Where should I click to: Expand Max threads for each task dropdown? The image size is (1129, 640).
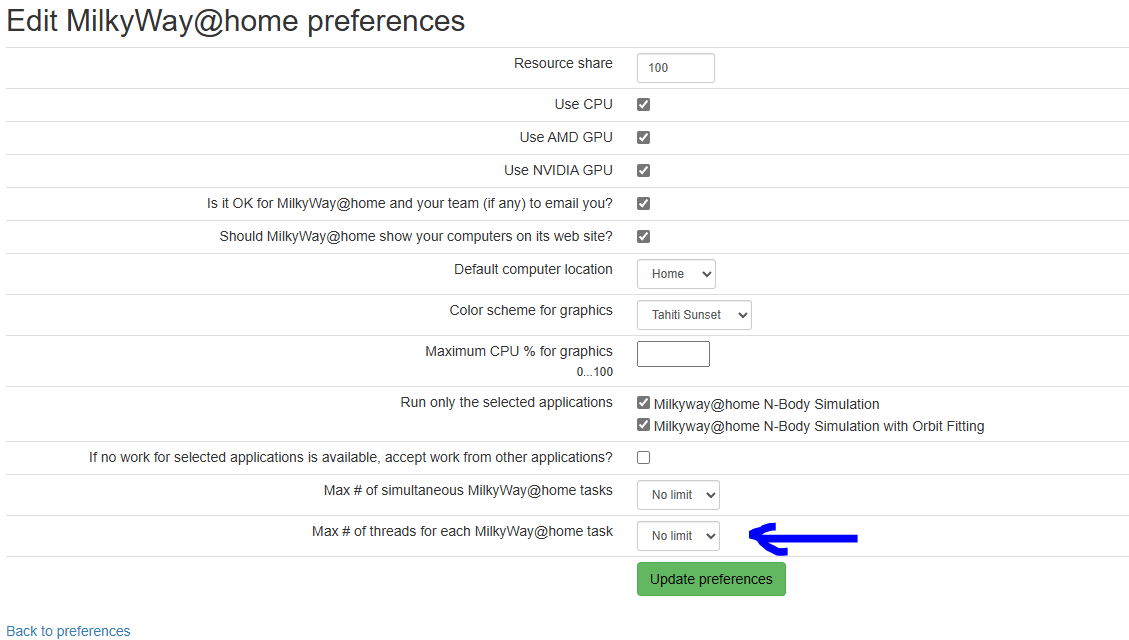(x=678, y=536)
